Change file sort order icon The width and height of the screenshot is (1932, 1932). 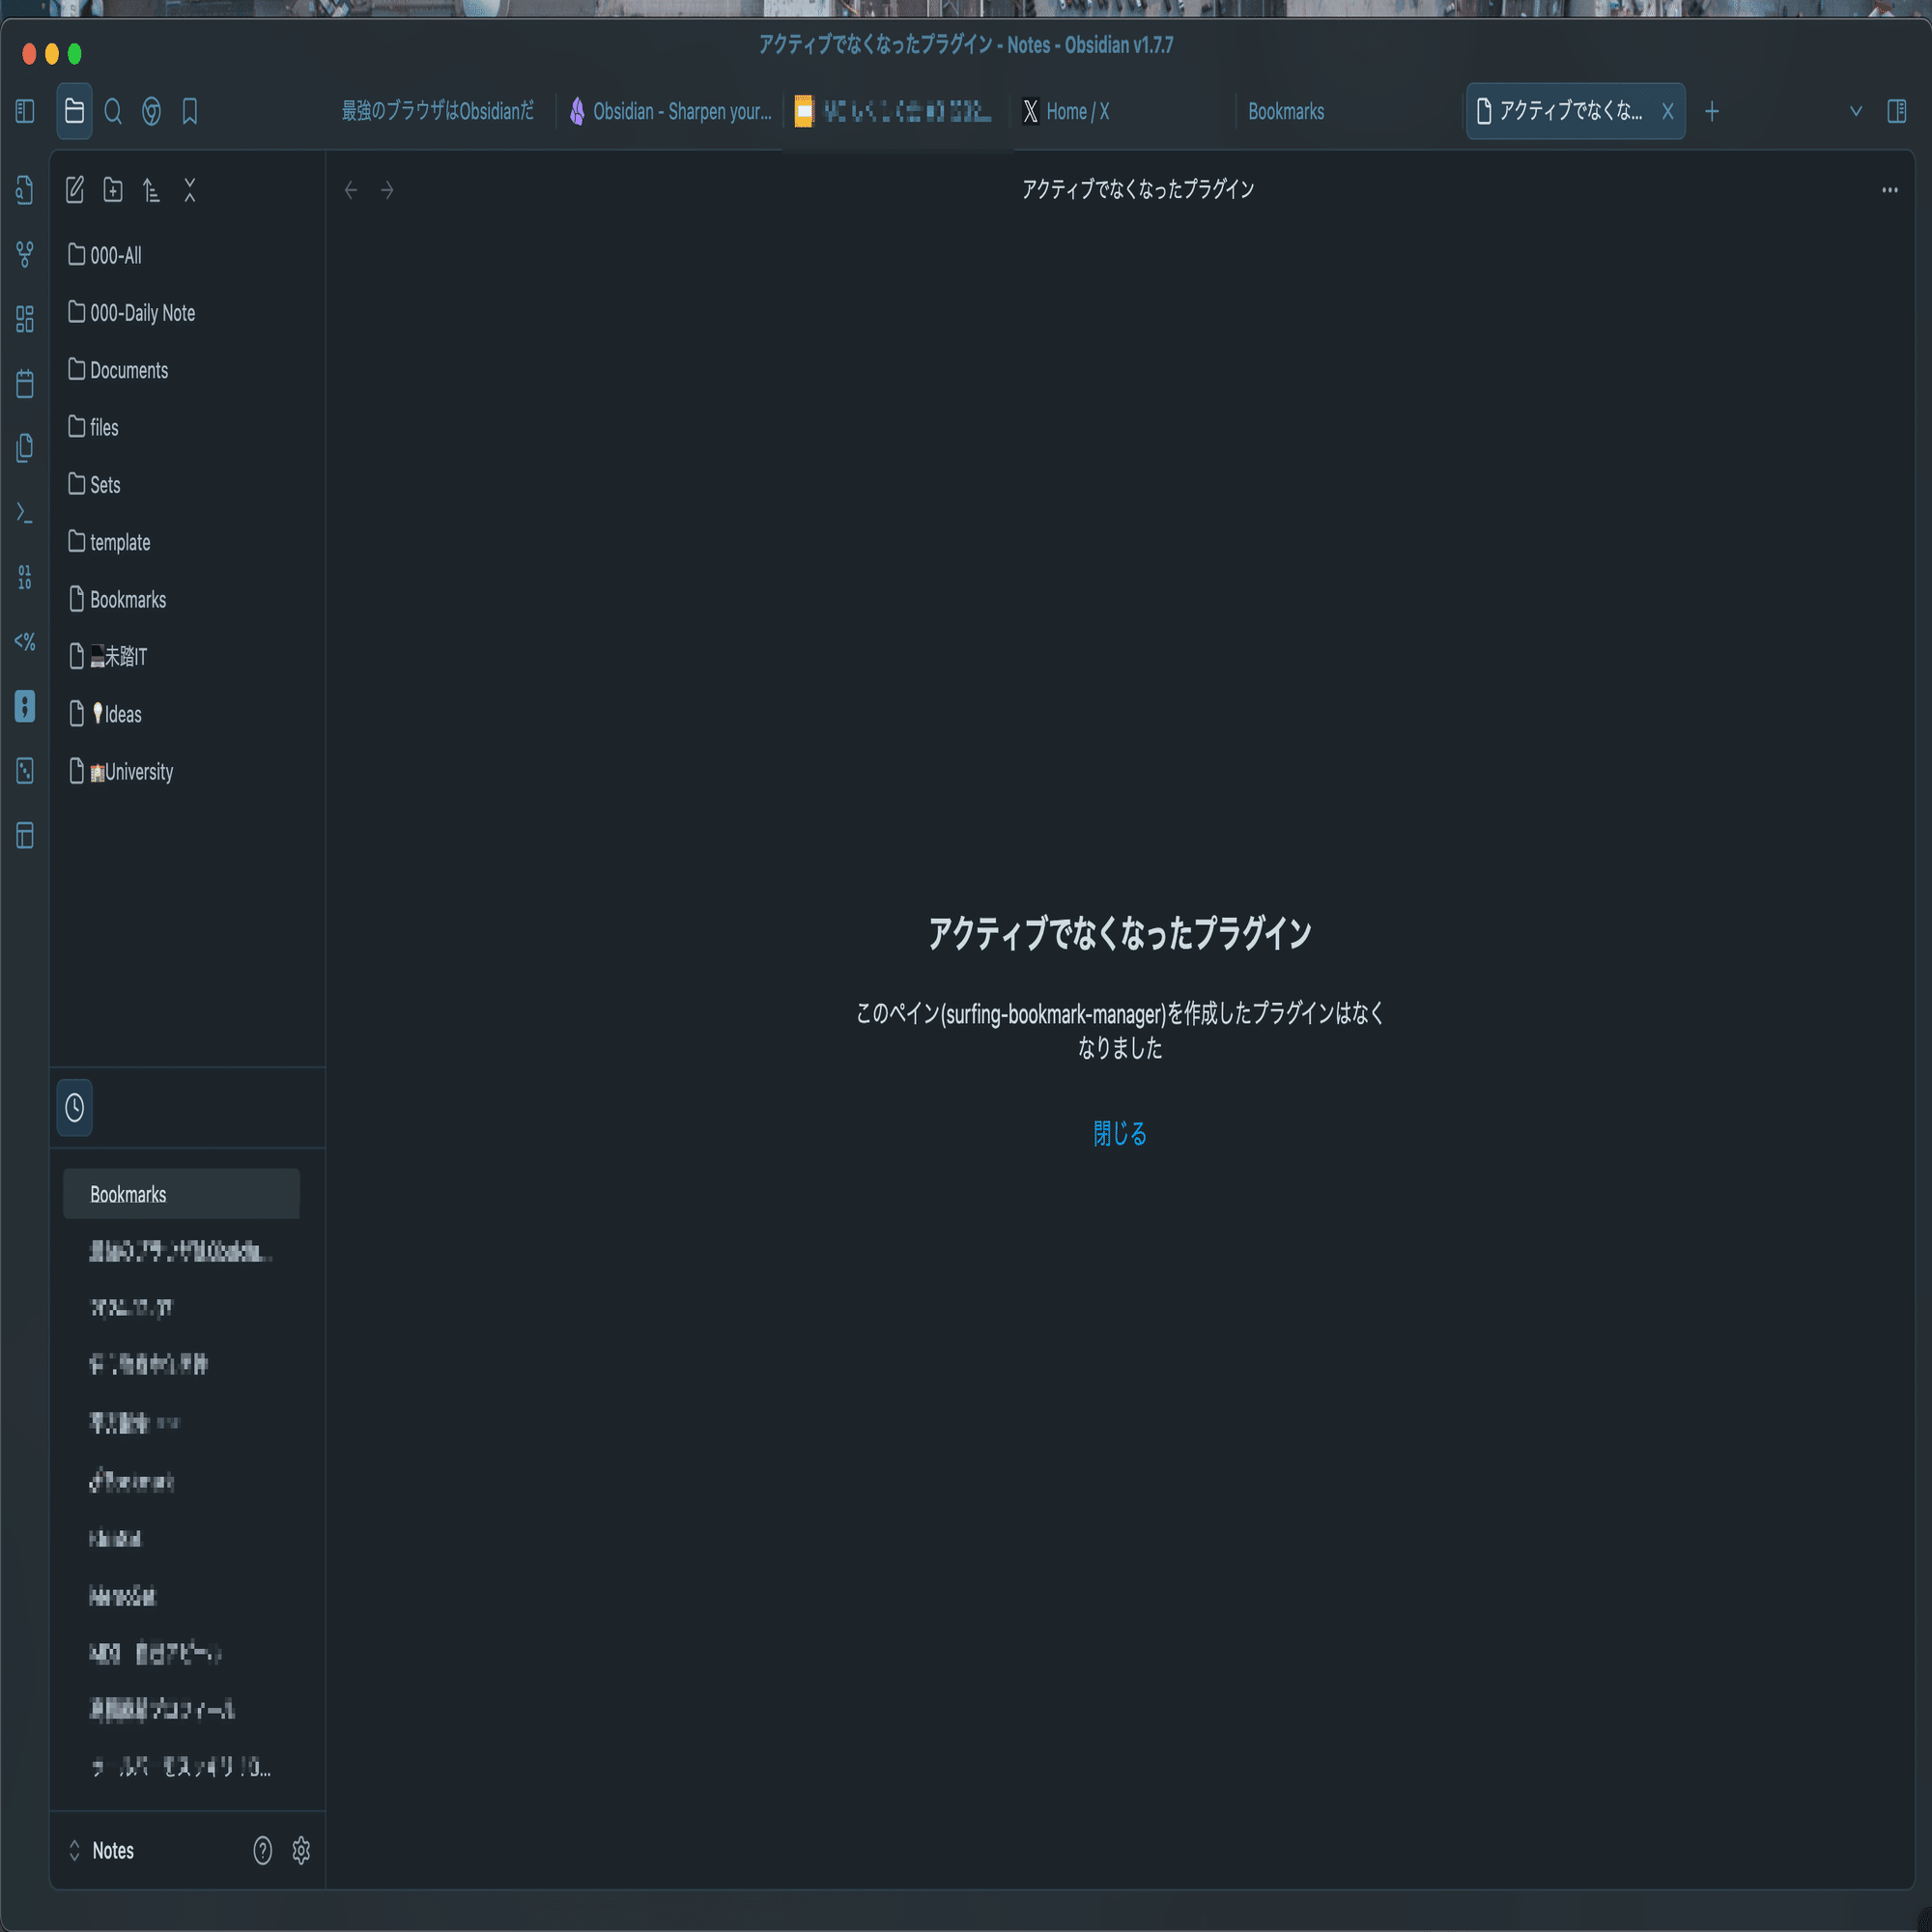click(151, 190)
